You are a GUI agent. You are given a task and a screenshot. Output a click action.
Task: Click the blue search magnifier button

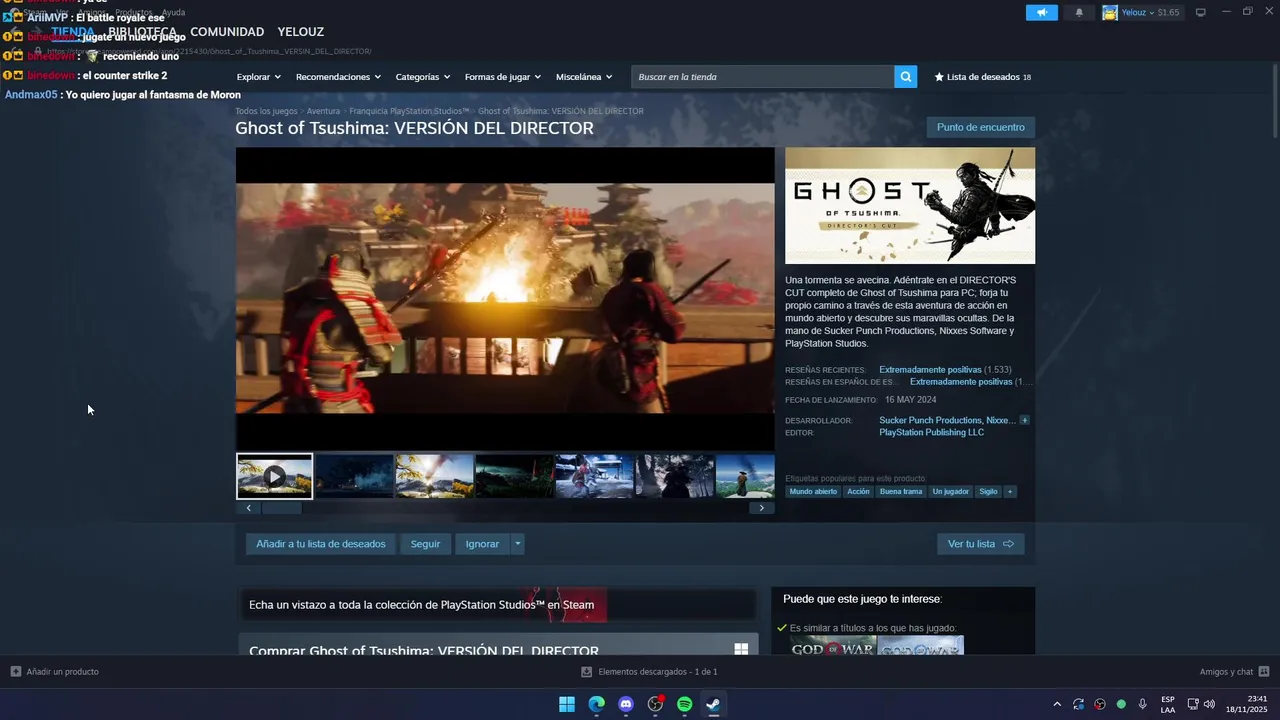[905, 77]
